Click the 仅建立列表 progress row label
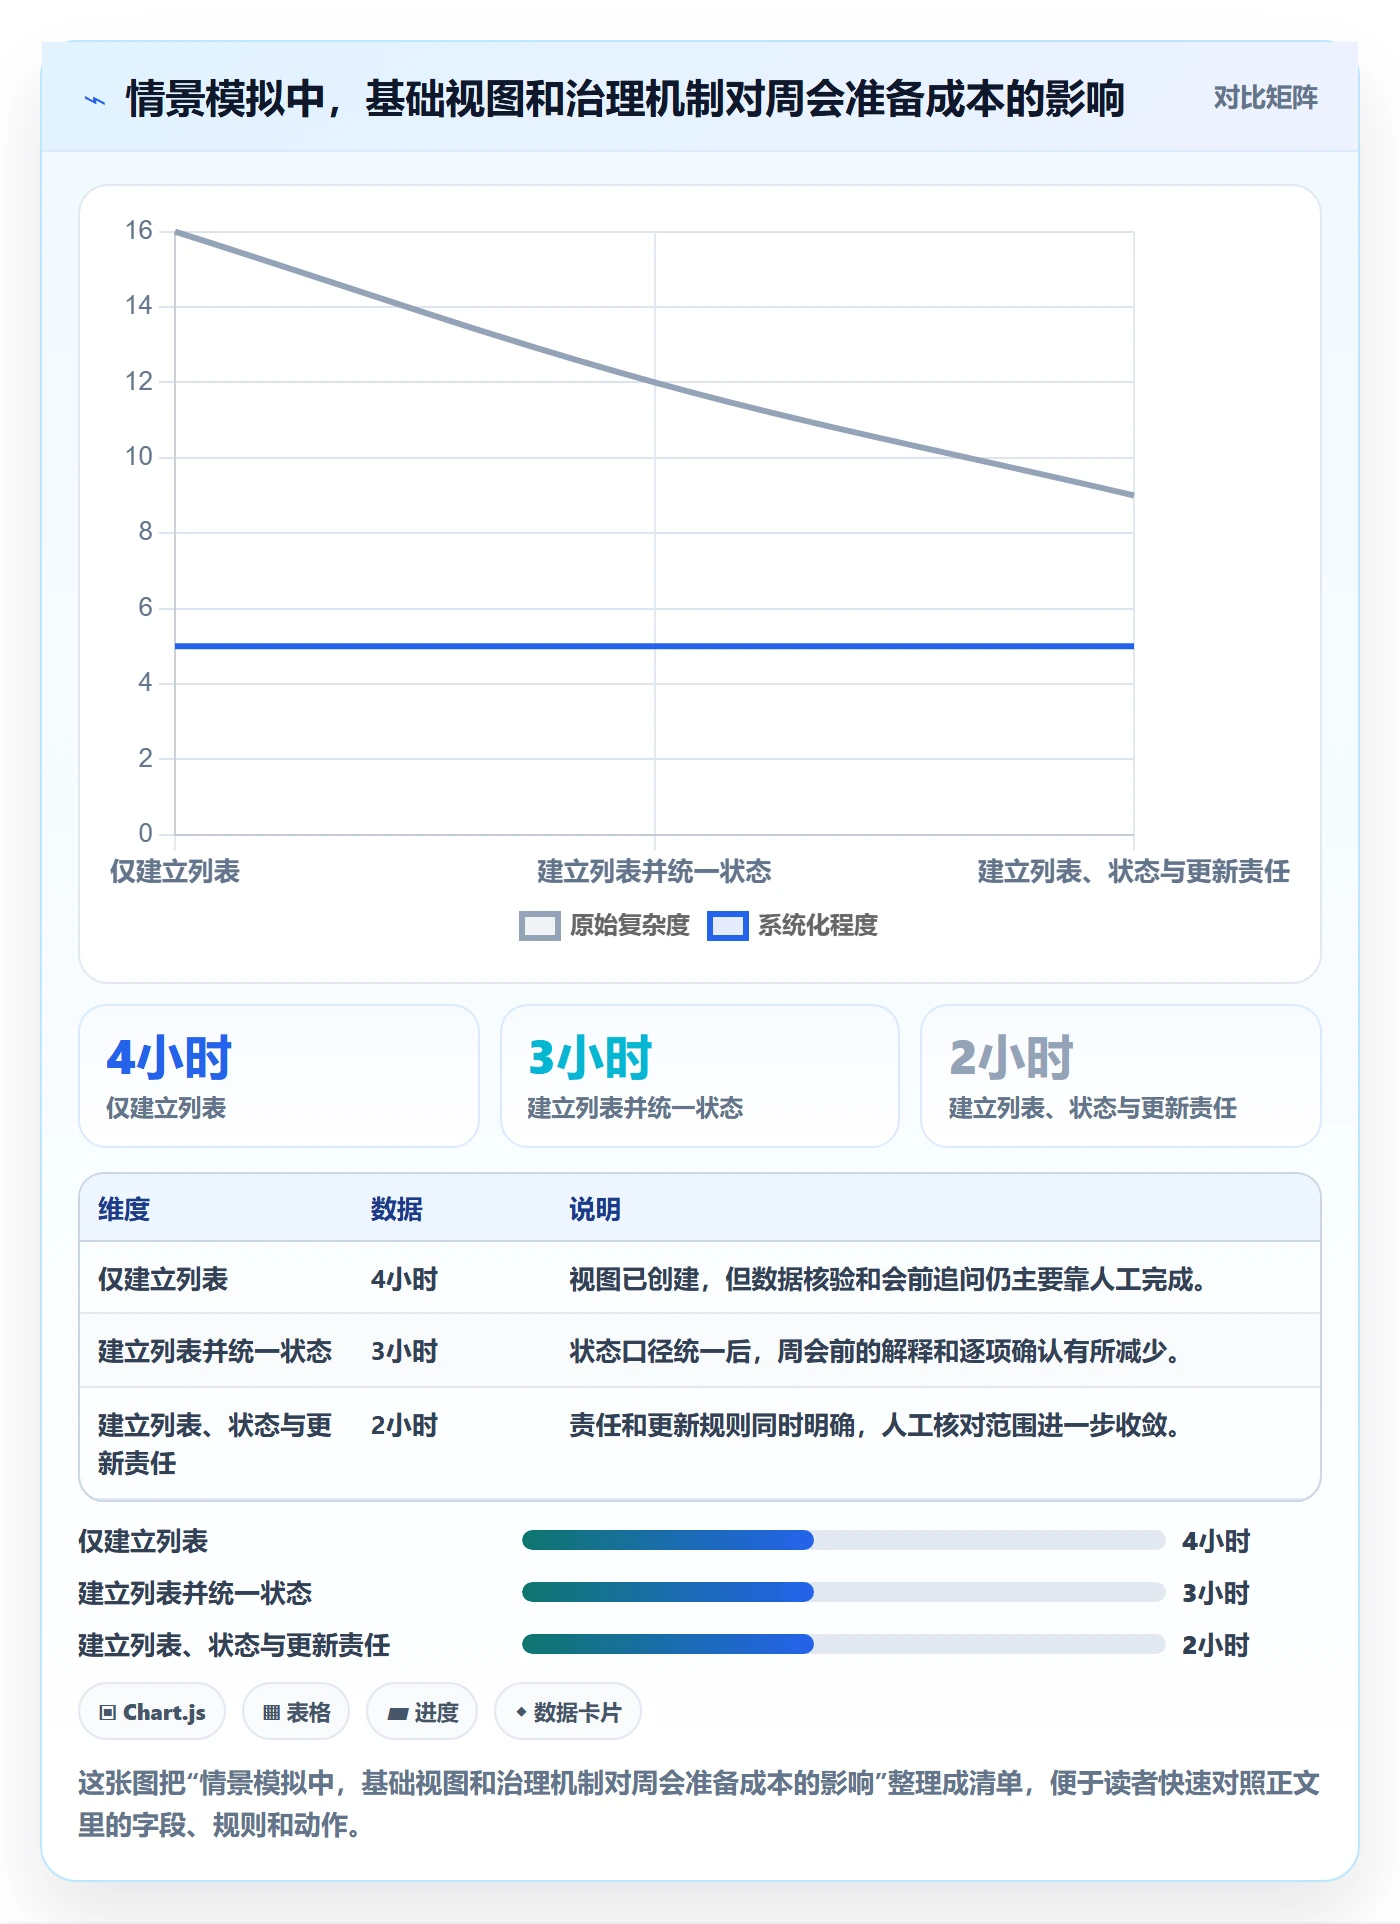1400x1924 pixels. click(143, 1541)
